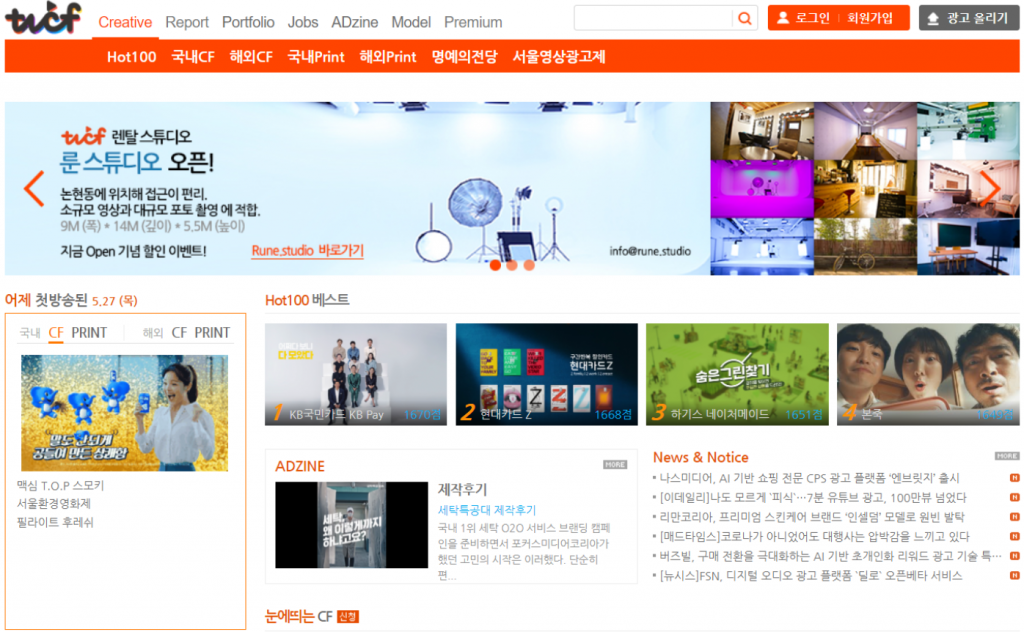Go to previous banner slide arrow
The width and height of the screenshot is (1024, 632).
pos(34,189)
